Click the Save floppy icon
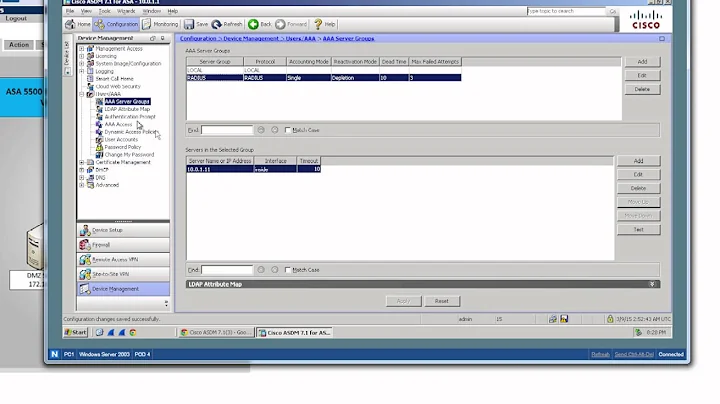720x404 pixels. (189, 24)
